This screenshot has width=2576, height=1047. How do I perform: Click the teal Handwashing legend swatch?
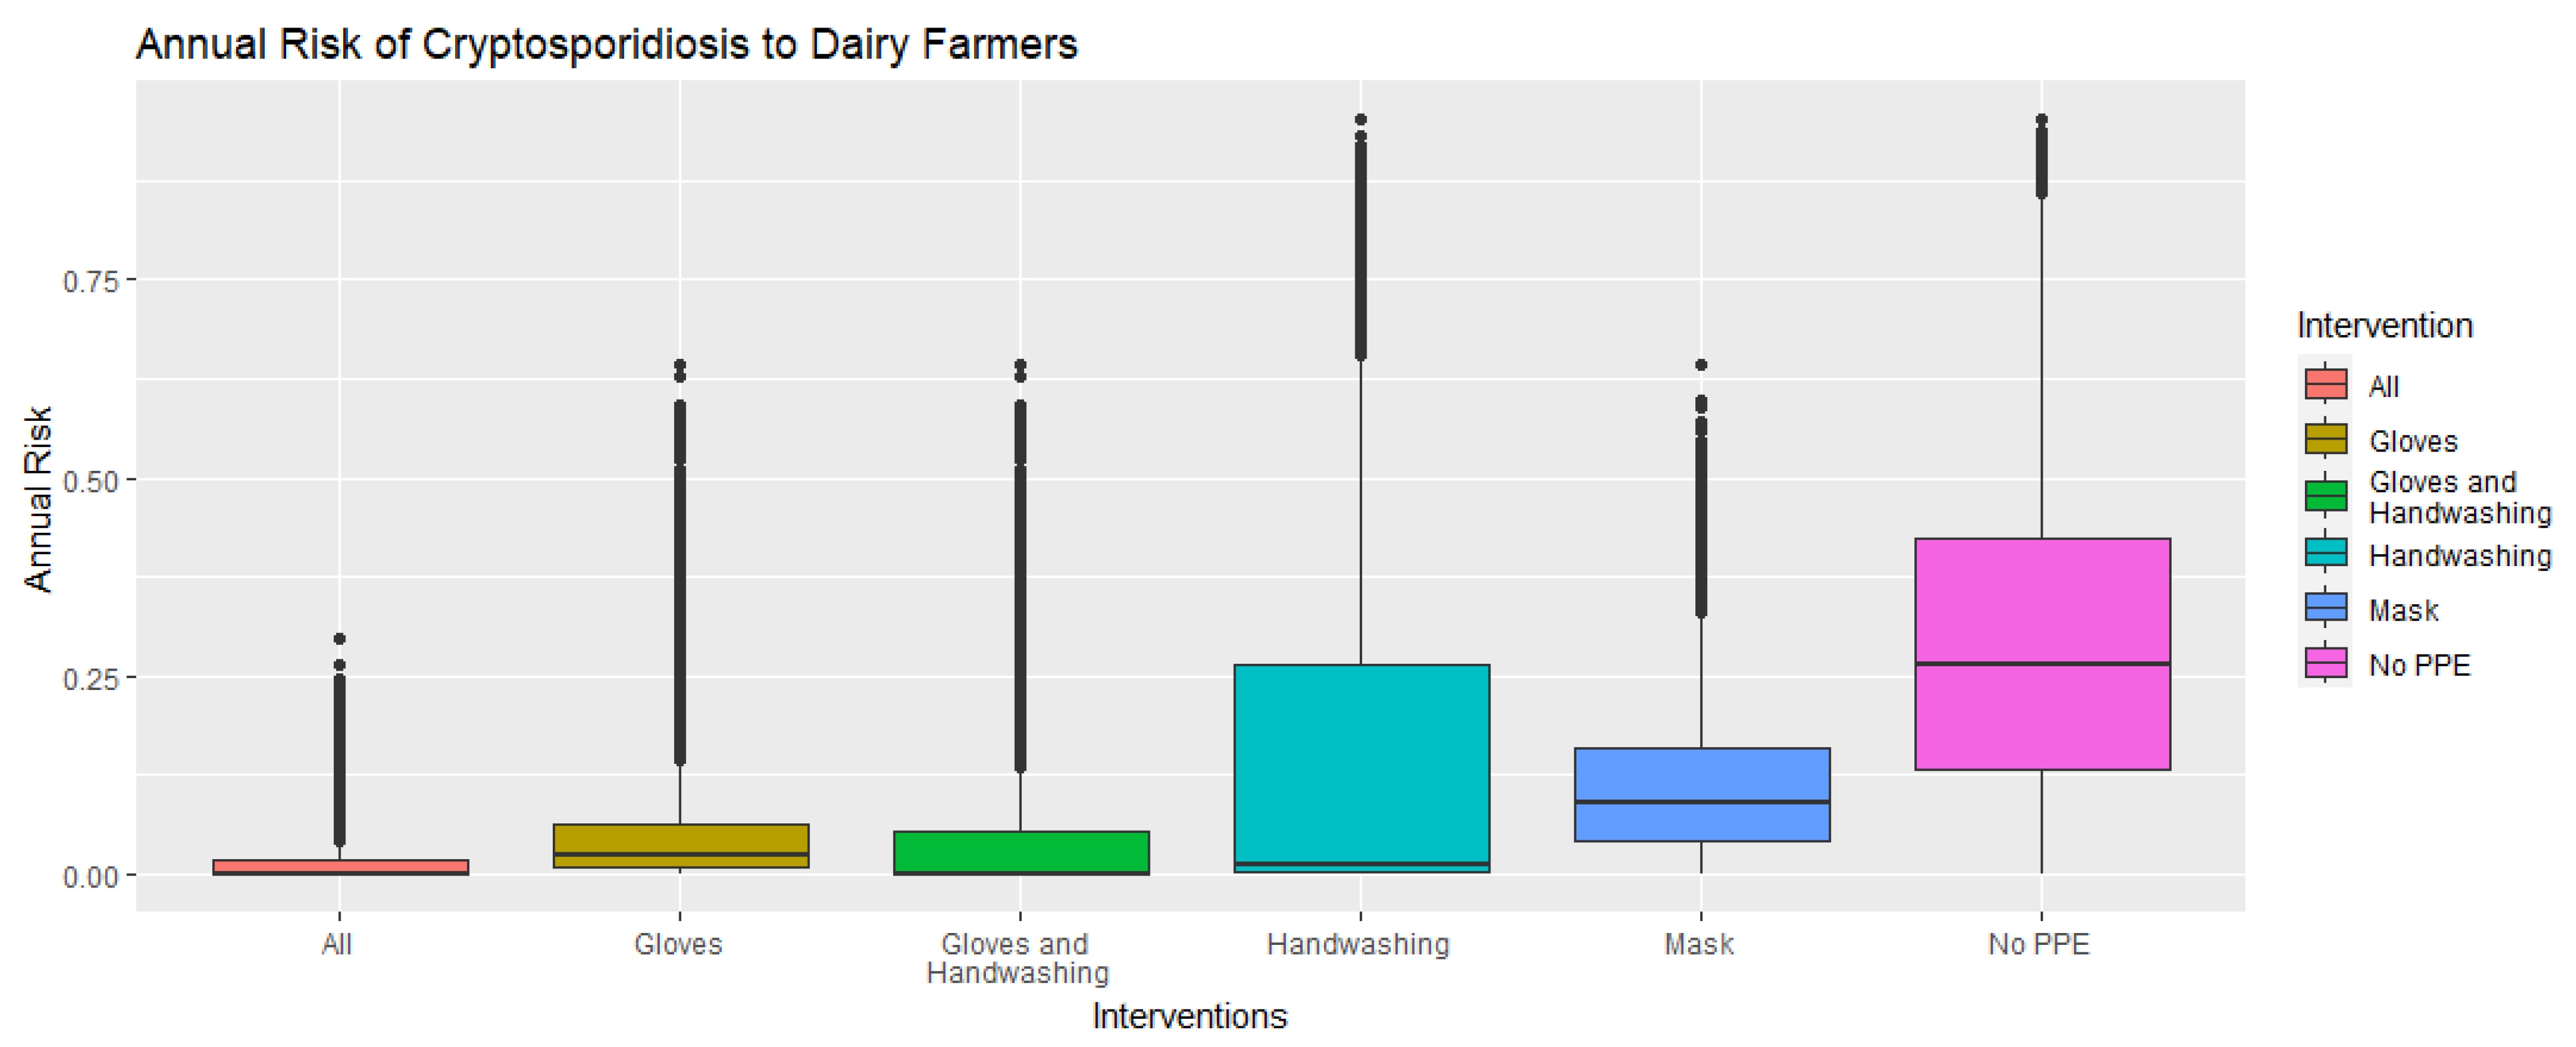pyautogui.click(x=2325, y=553)
